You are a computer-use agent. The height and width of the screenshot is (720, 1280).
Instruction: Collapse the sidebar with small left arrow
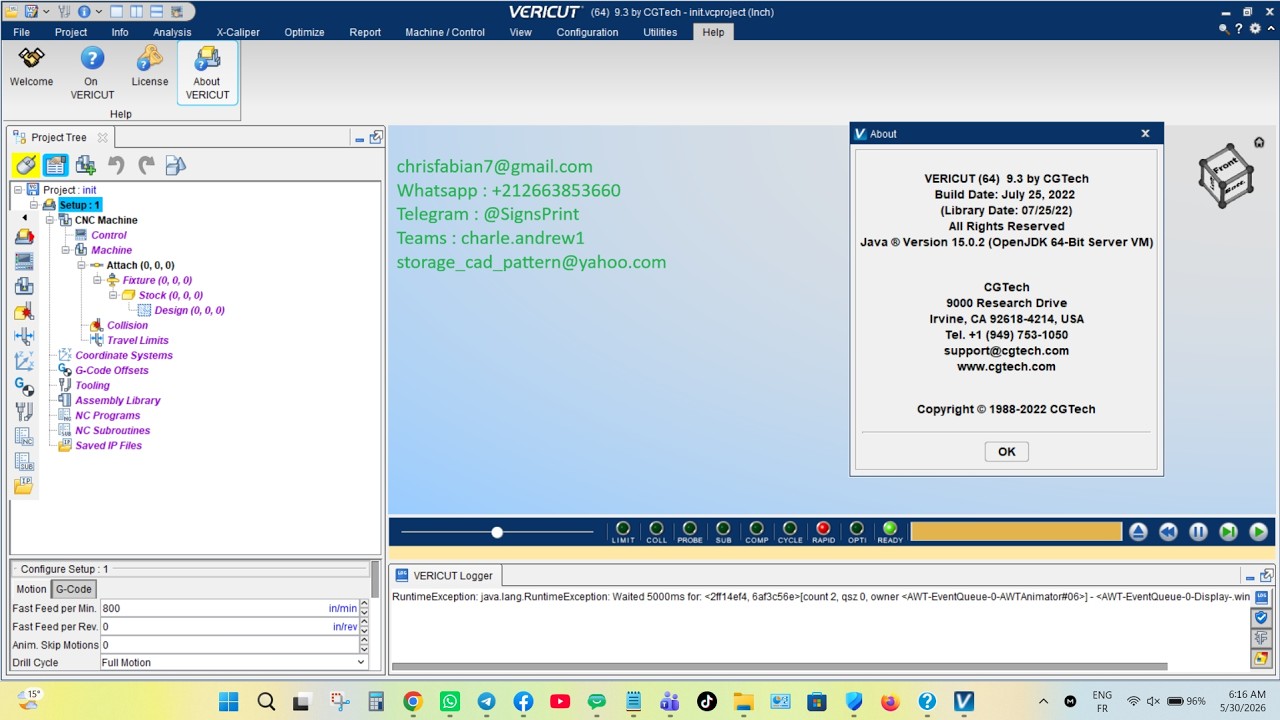click(24, 217)
